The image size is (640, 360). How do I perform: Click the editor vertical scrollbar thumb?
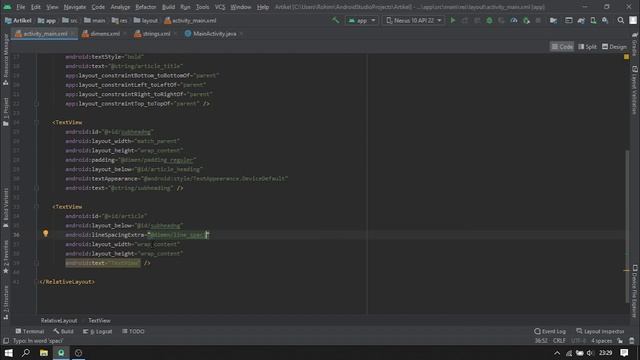point(627,227)
